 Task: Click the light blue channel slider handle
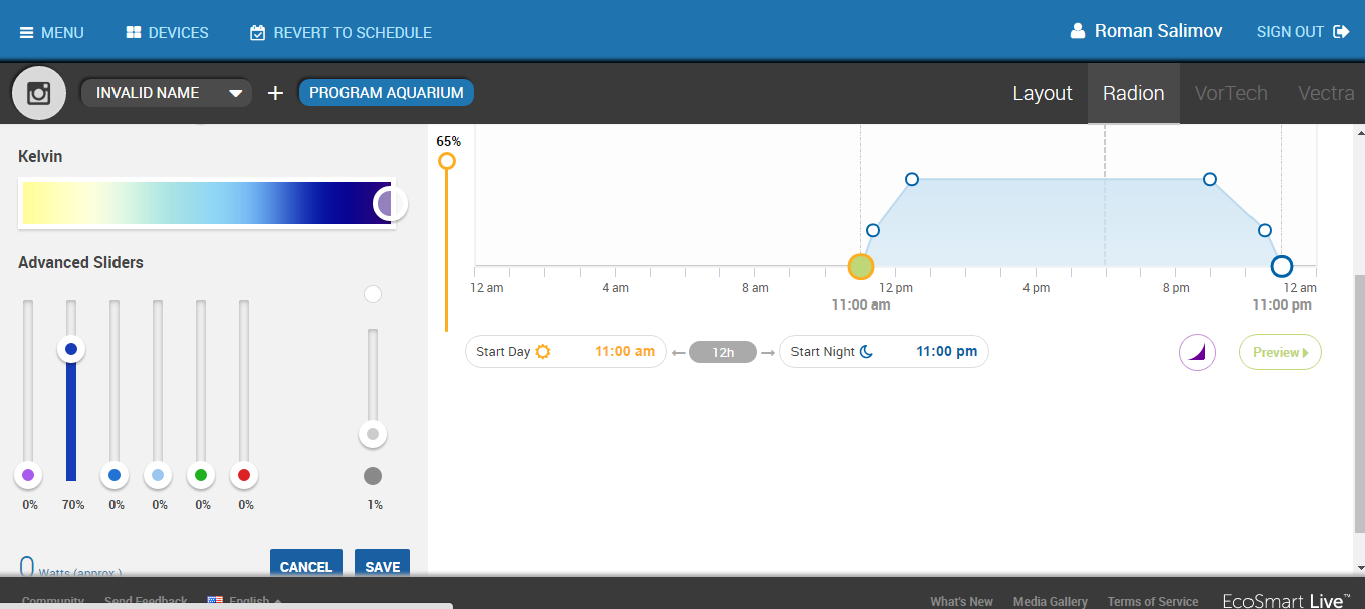[158, 475]
